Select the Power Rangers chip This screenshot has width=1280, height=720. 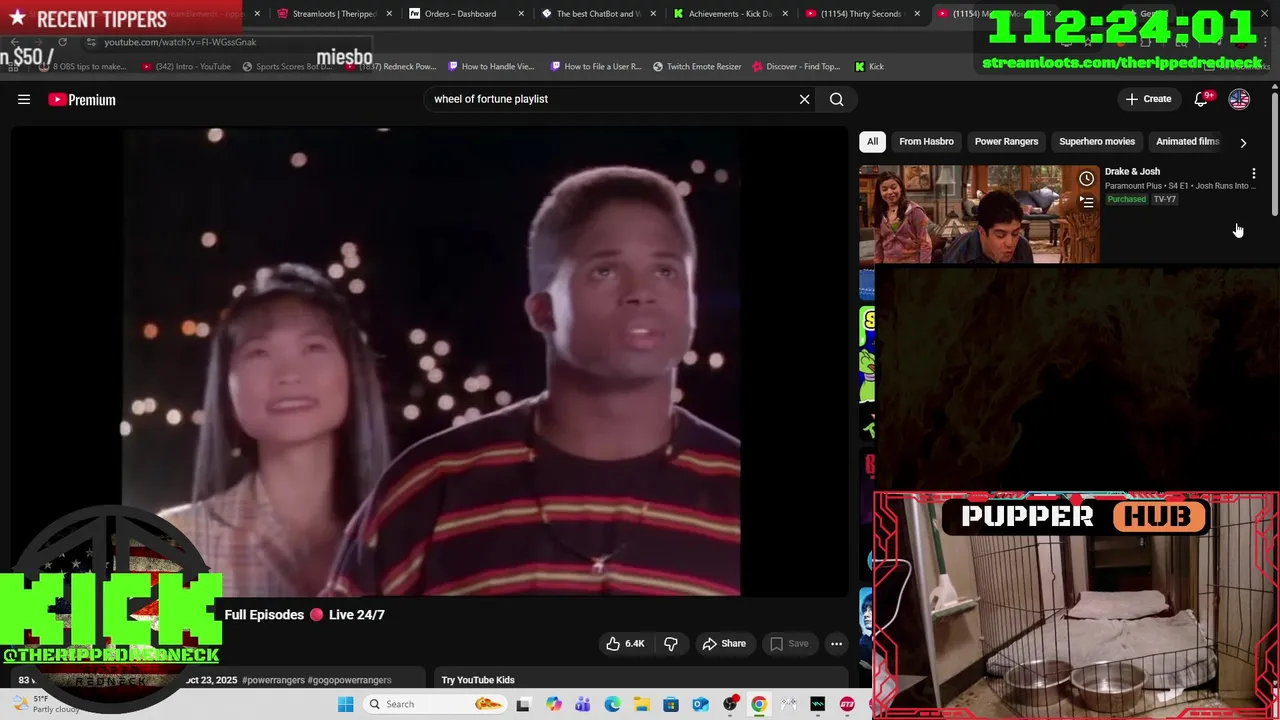coord(1006,141)
